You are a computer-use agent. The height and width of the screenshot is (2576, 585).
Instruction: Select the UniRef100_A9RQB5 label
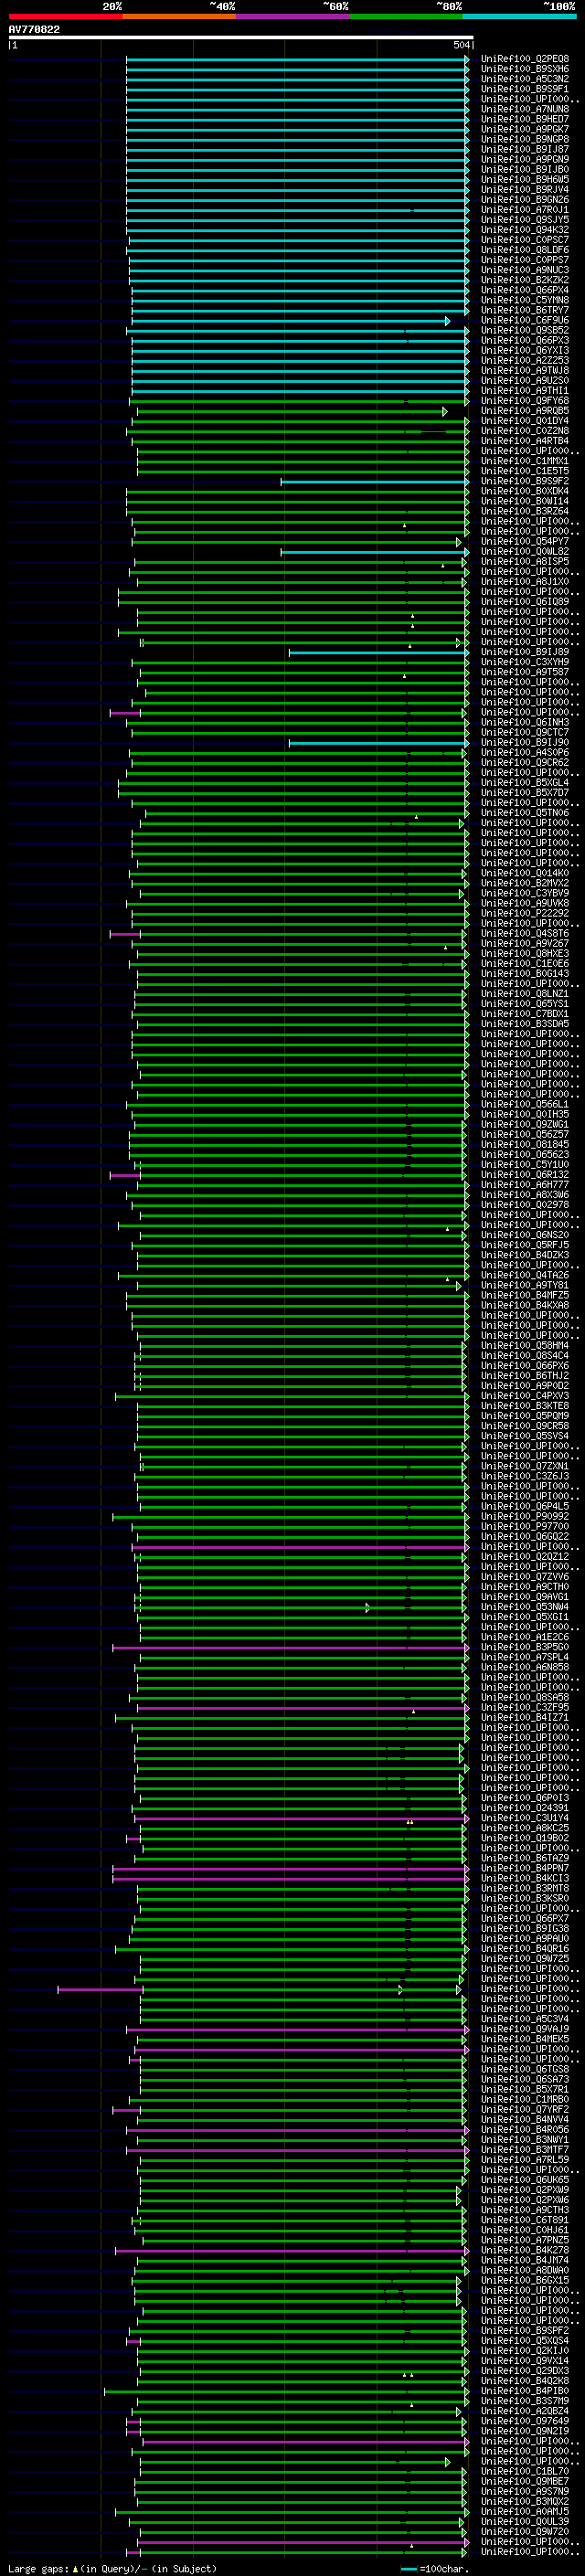(x=524, y=411)
